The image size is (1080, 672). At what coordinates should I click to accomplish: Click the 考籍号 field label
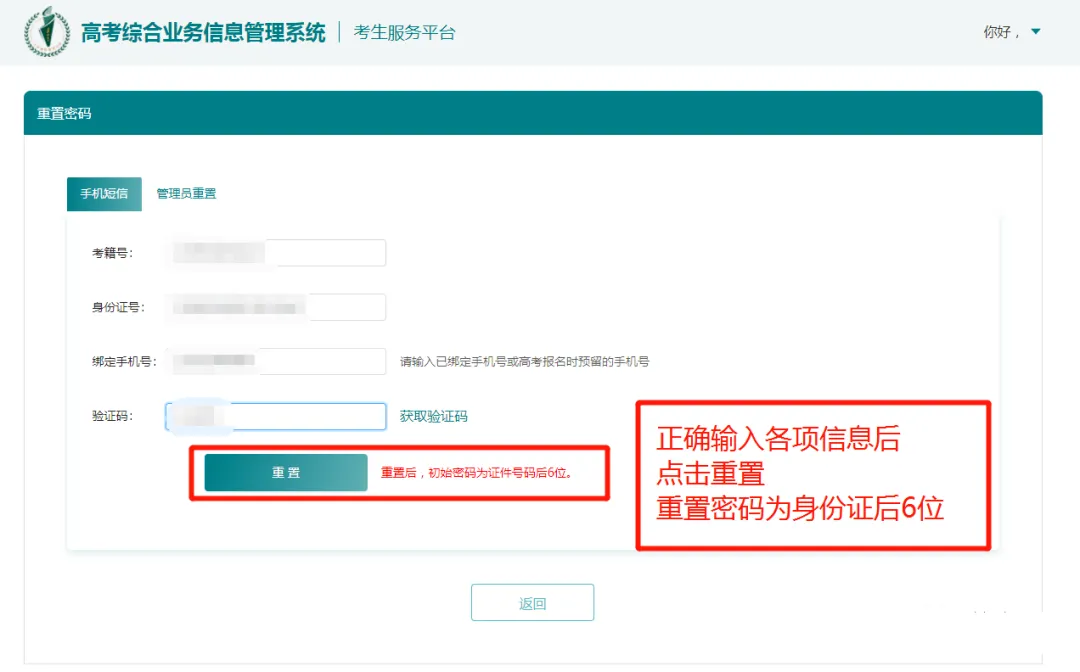coord(112,253)
